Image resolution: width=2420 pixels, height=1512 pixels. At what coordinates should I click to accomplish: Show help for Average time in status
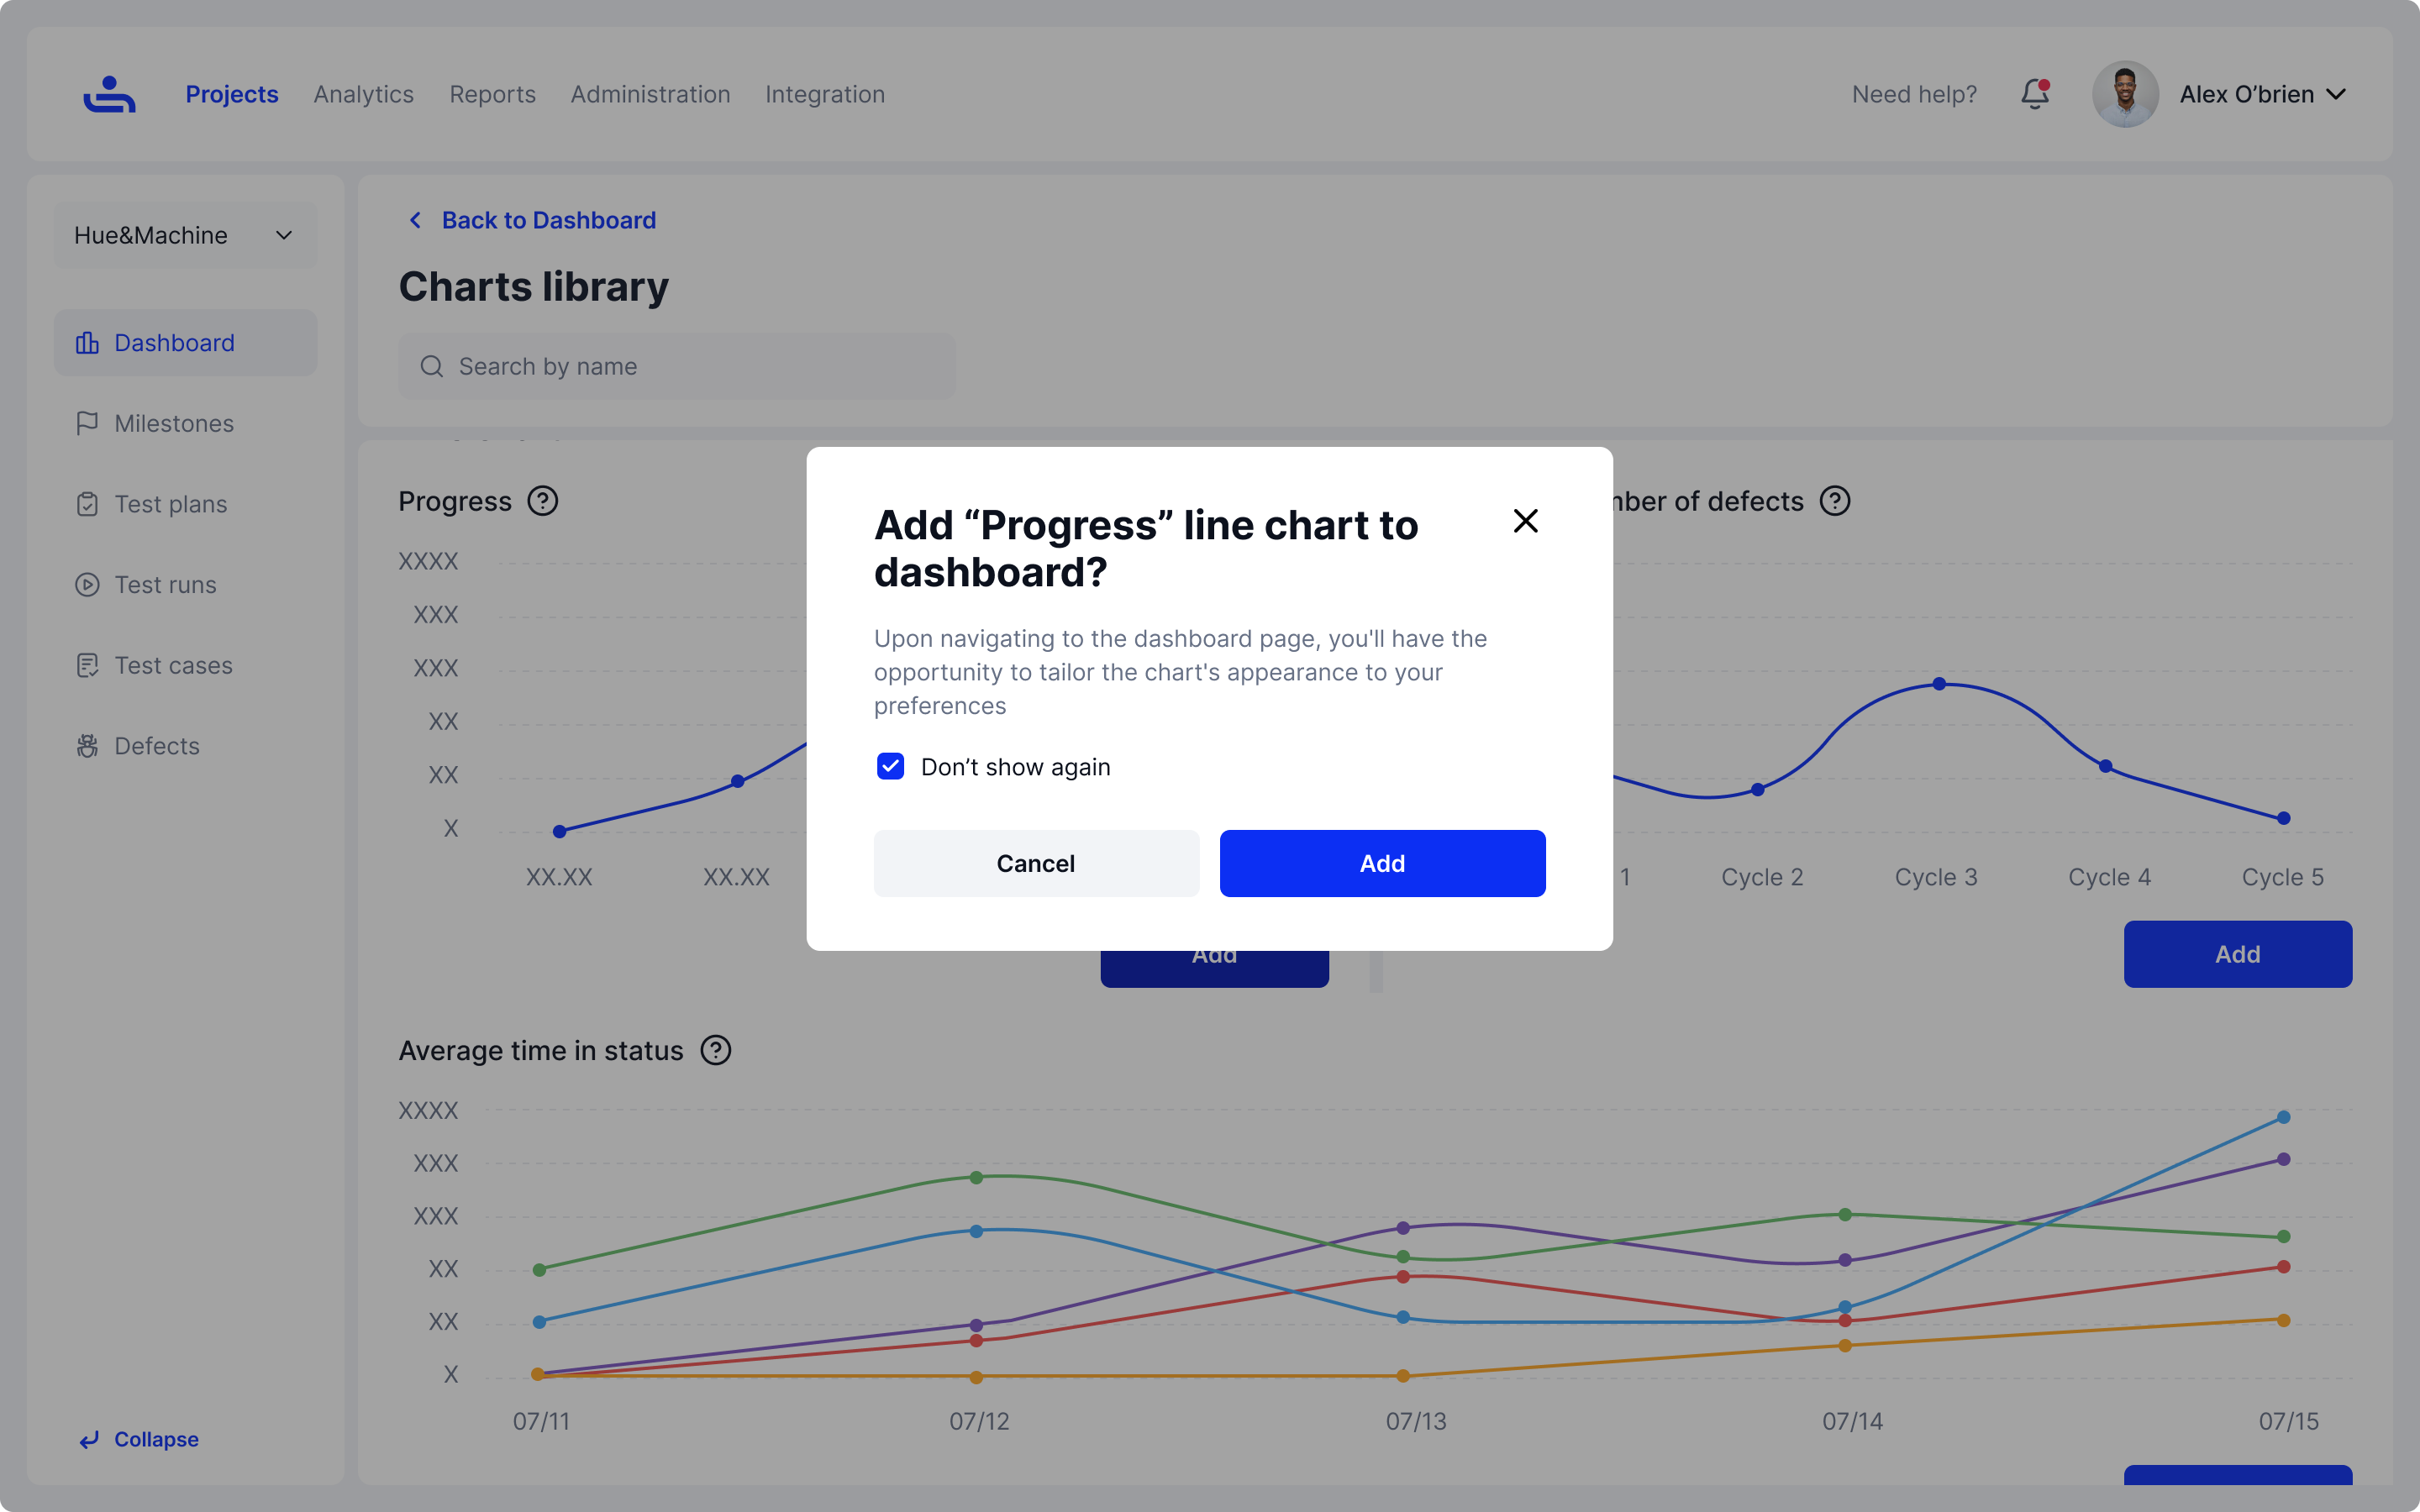coord(716,1050)
